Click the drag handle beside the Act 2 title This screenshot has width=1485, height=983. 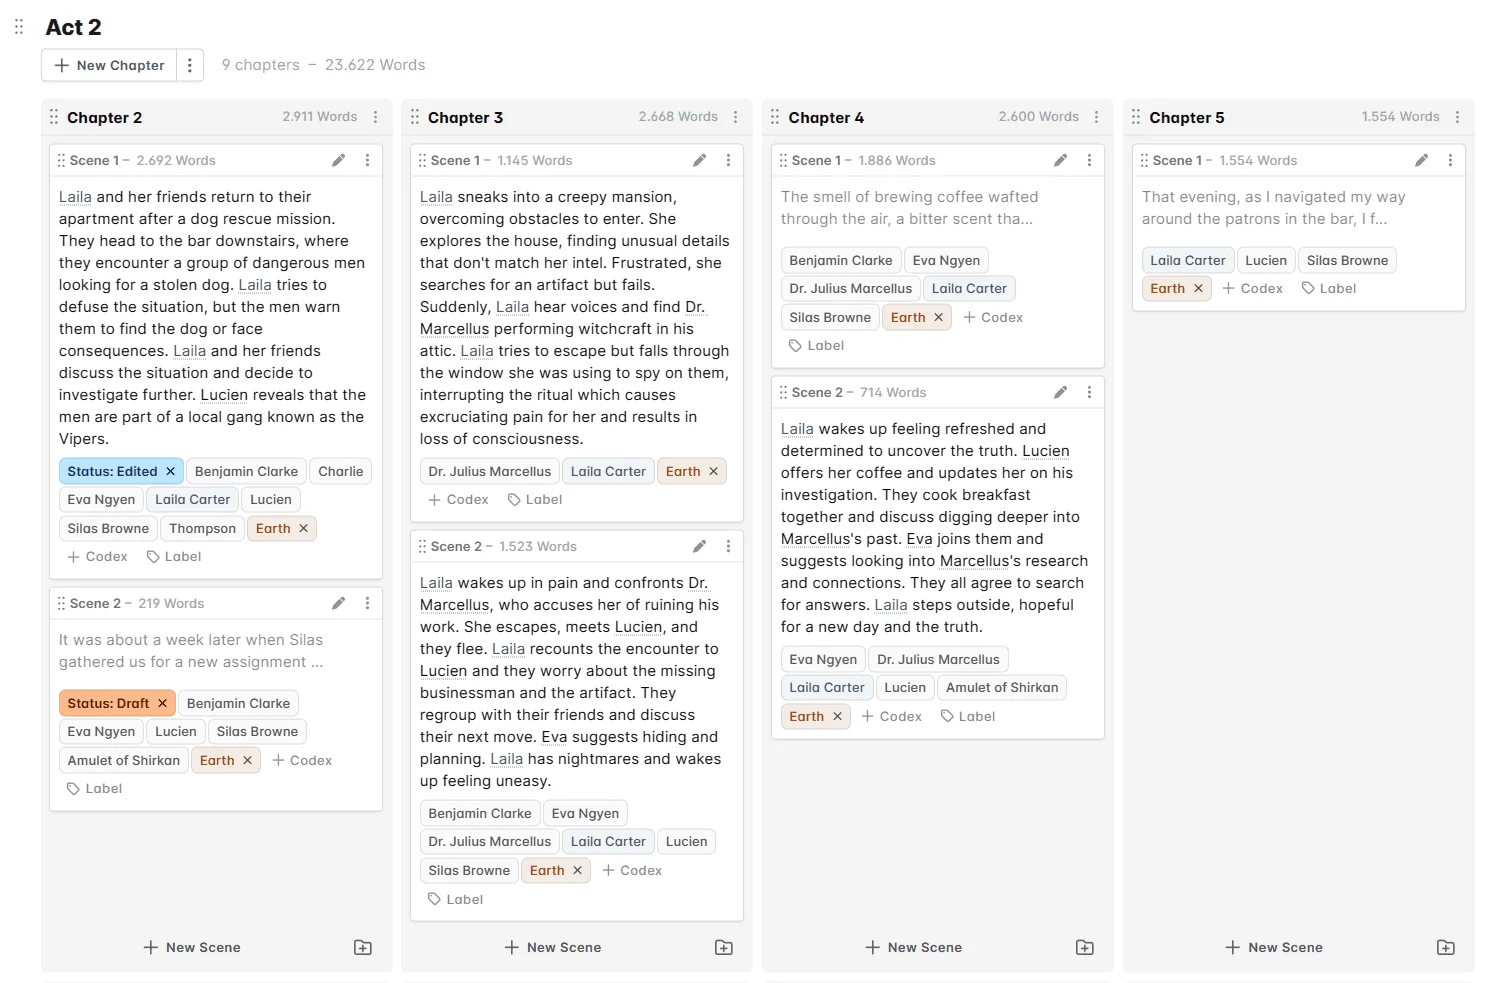(x=18, y=26)
